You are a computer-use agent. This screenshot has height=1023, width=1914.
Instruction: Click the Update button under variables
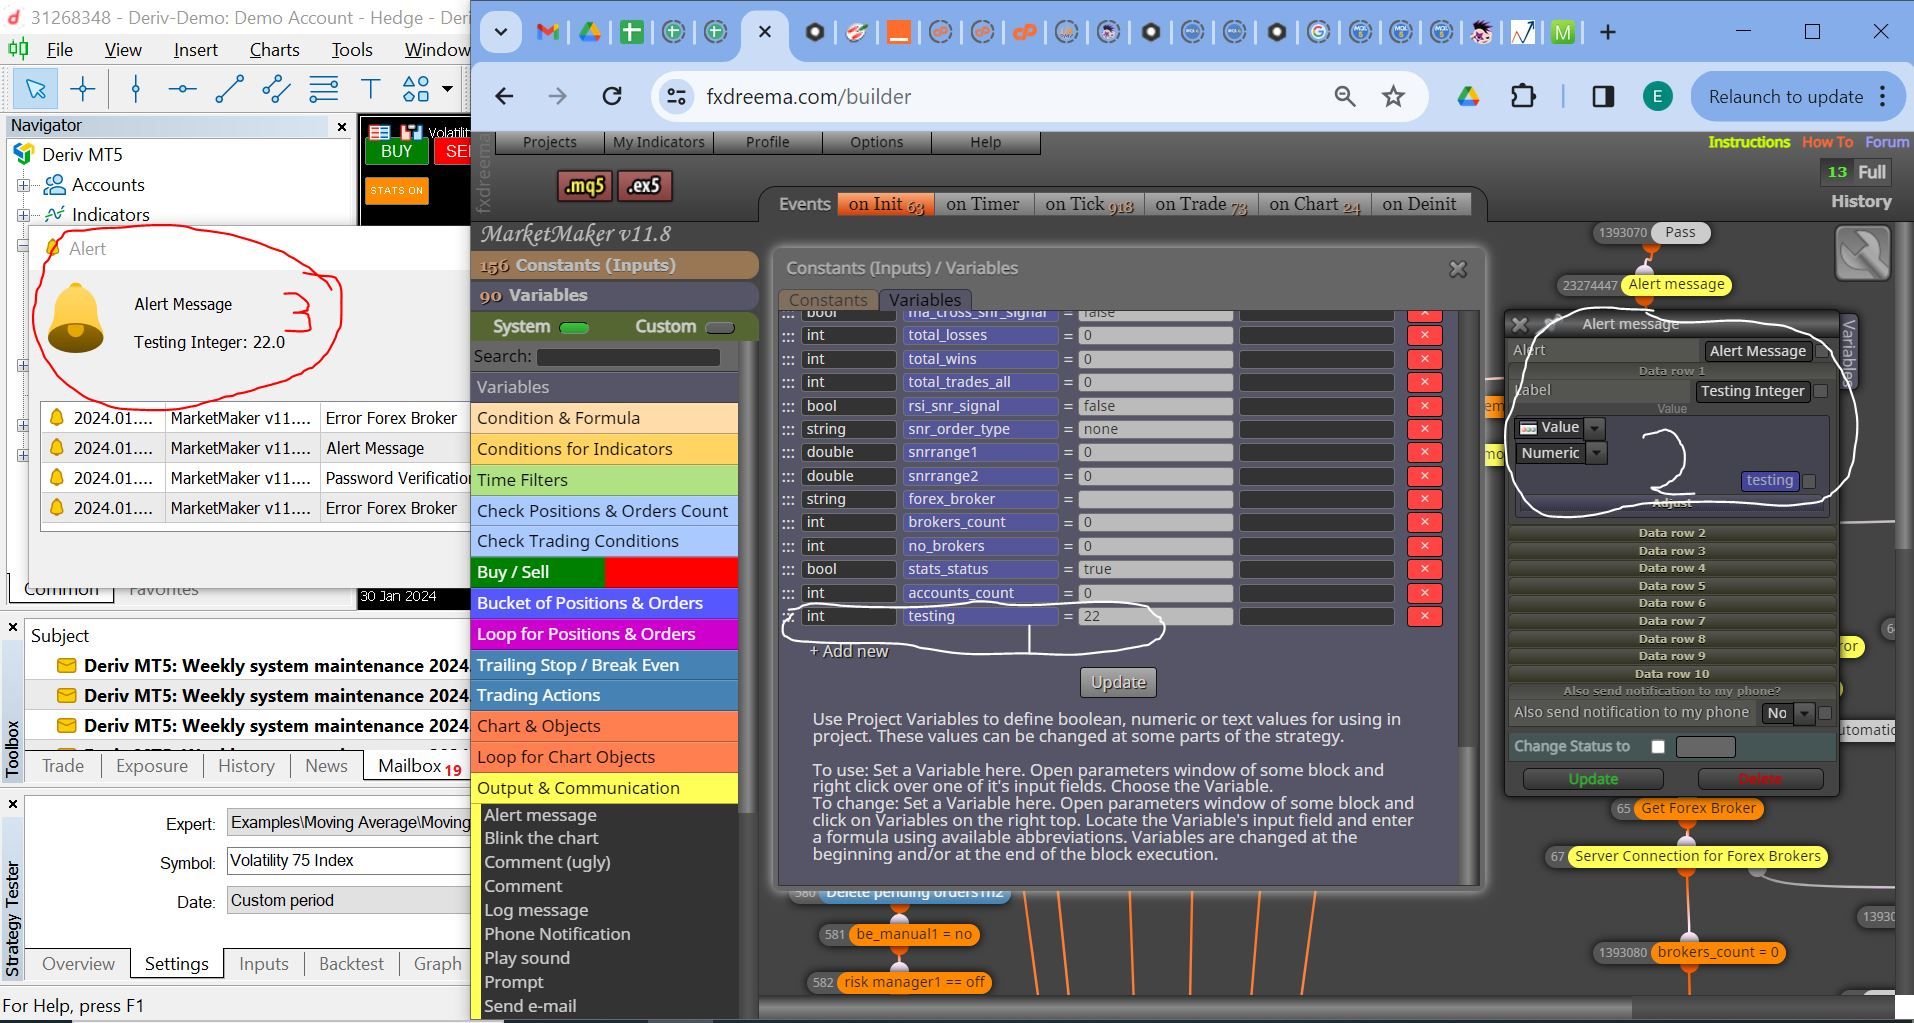1118,682
